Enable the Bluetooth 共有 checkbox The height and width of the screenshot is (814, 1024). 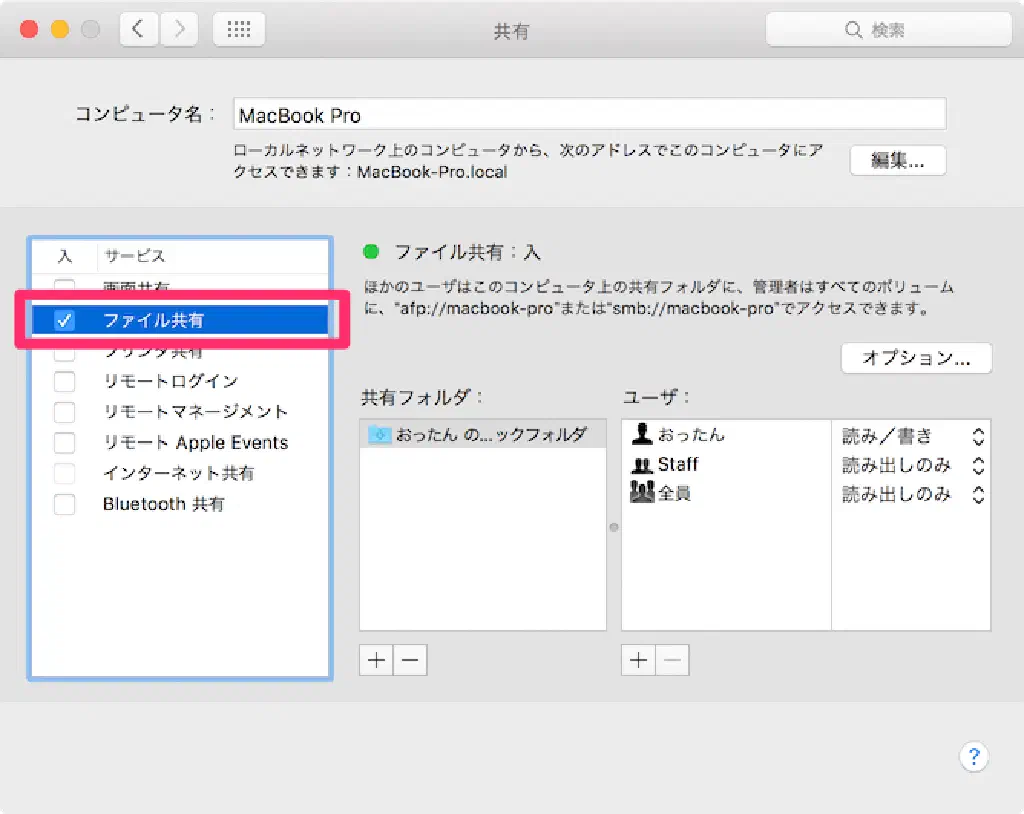(x=64, y=504)
